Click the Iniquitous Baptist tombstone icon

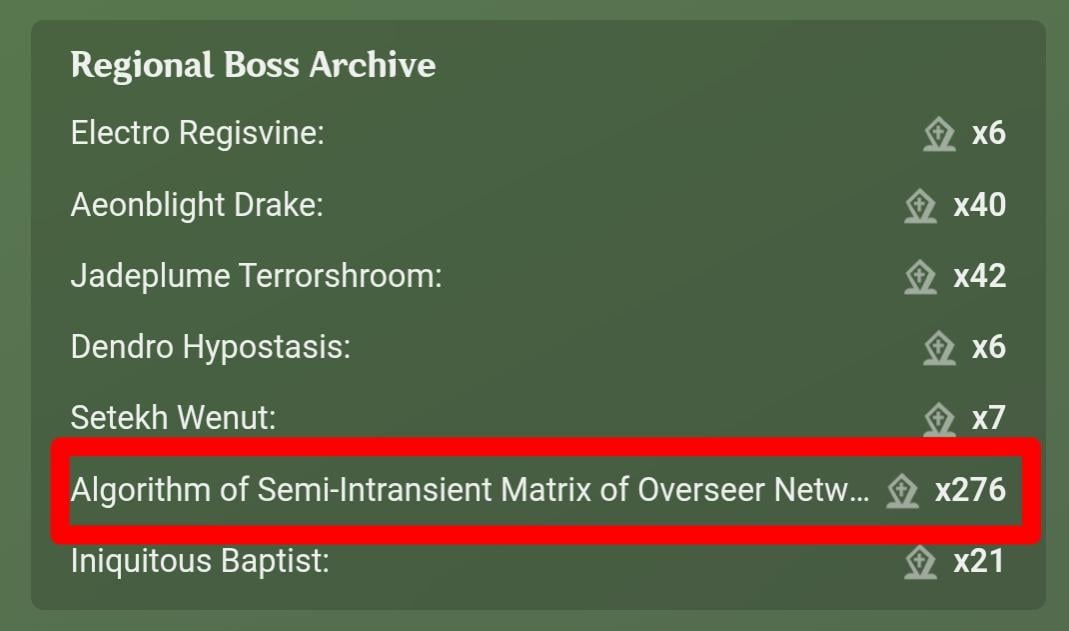920,562
